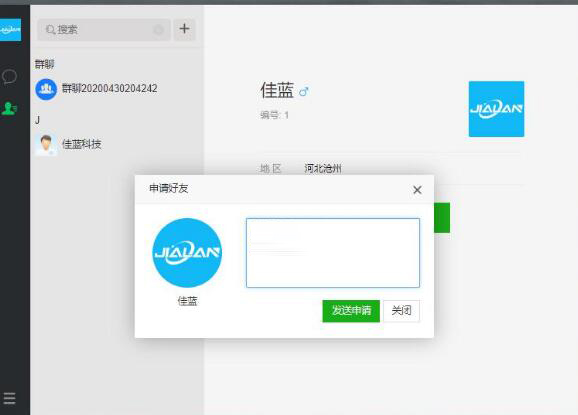This screenshot has height=415, width=578.
Task: Click the 佳蓝 profile name heading
Action: pos(277,90)
